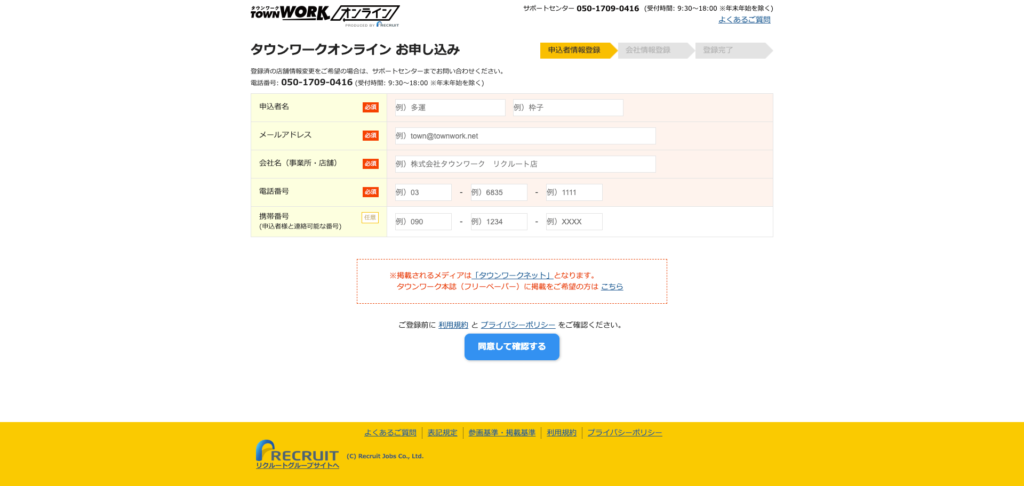Click the こちら link for free paper
Image resolution: width=1024 pixels, height=486 pixels.
pyautogui.click(x=612, y=287)
